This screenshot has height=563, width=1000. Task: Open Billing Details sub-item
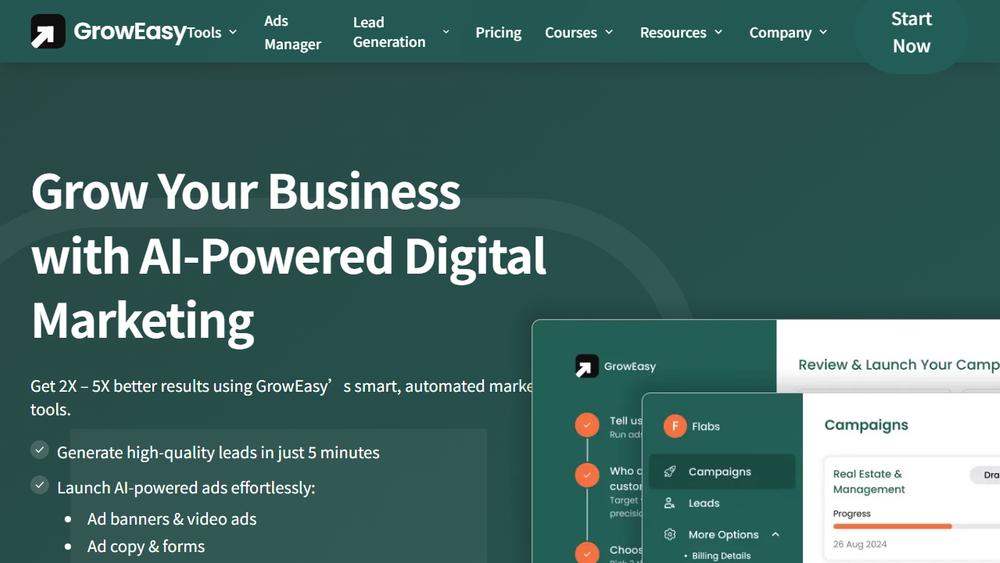click(x=721, y=556)
